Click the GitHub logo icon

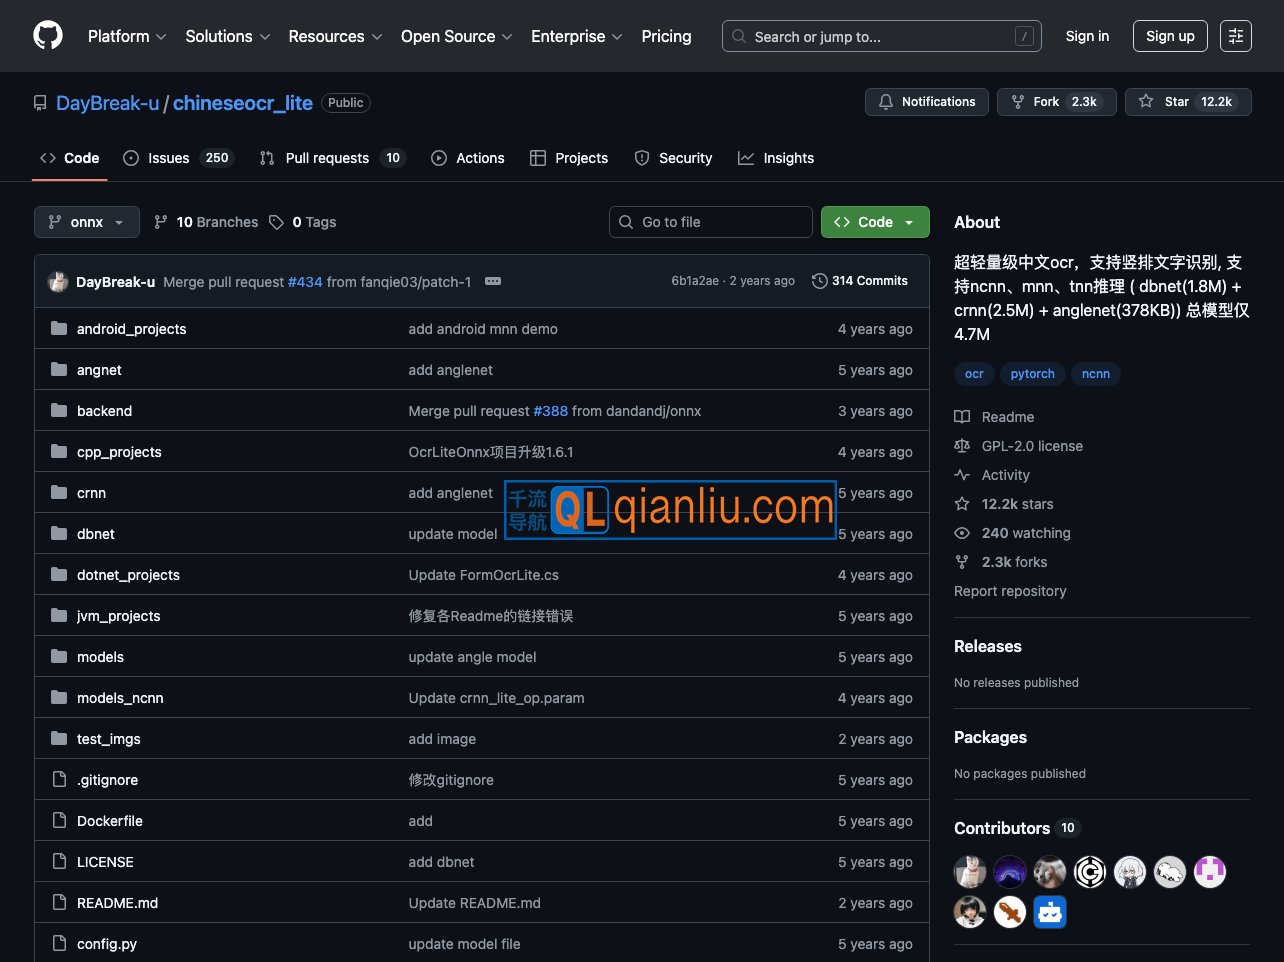tap(47, 36)
